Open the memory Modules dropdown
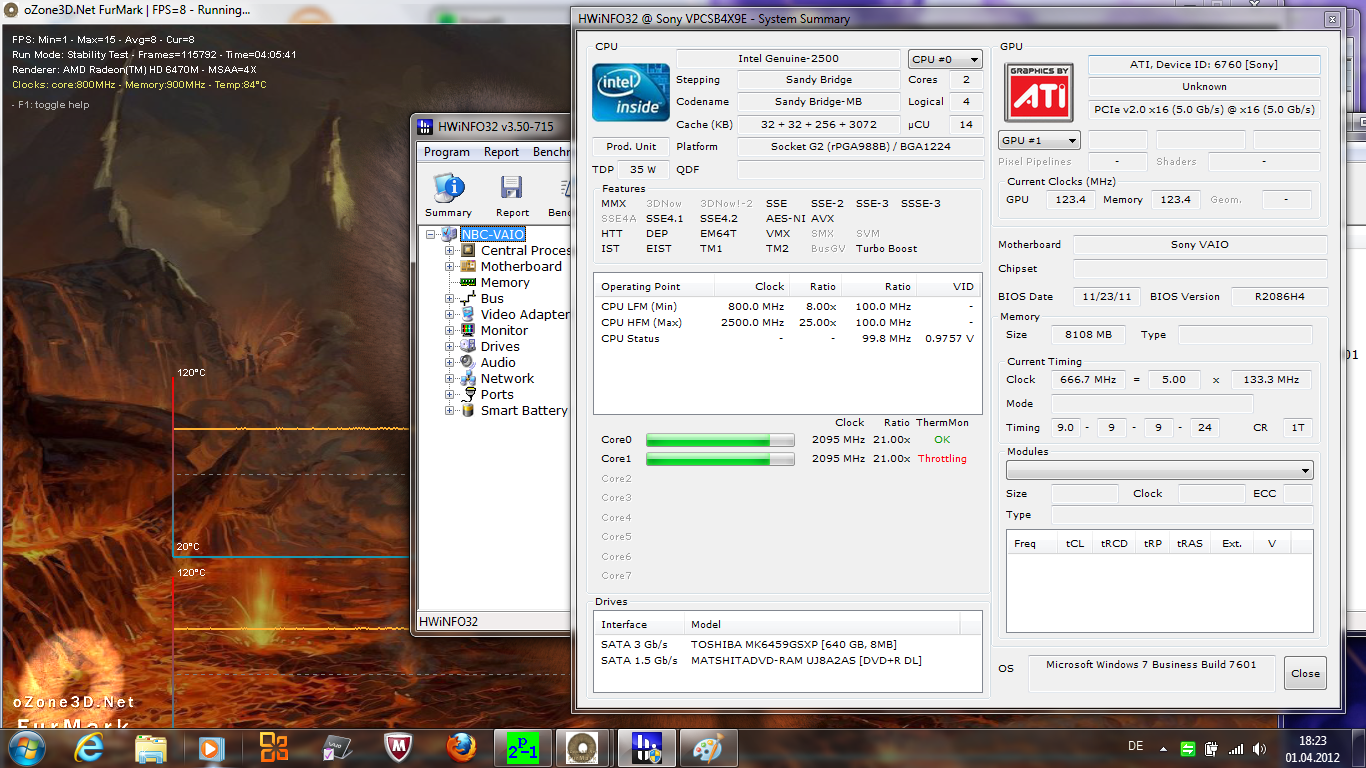 [1160, 470]
